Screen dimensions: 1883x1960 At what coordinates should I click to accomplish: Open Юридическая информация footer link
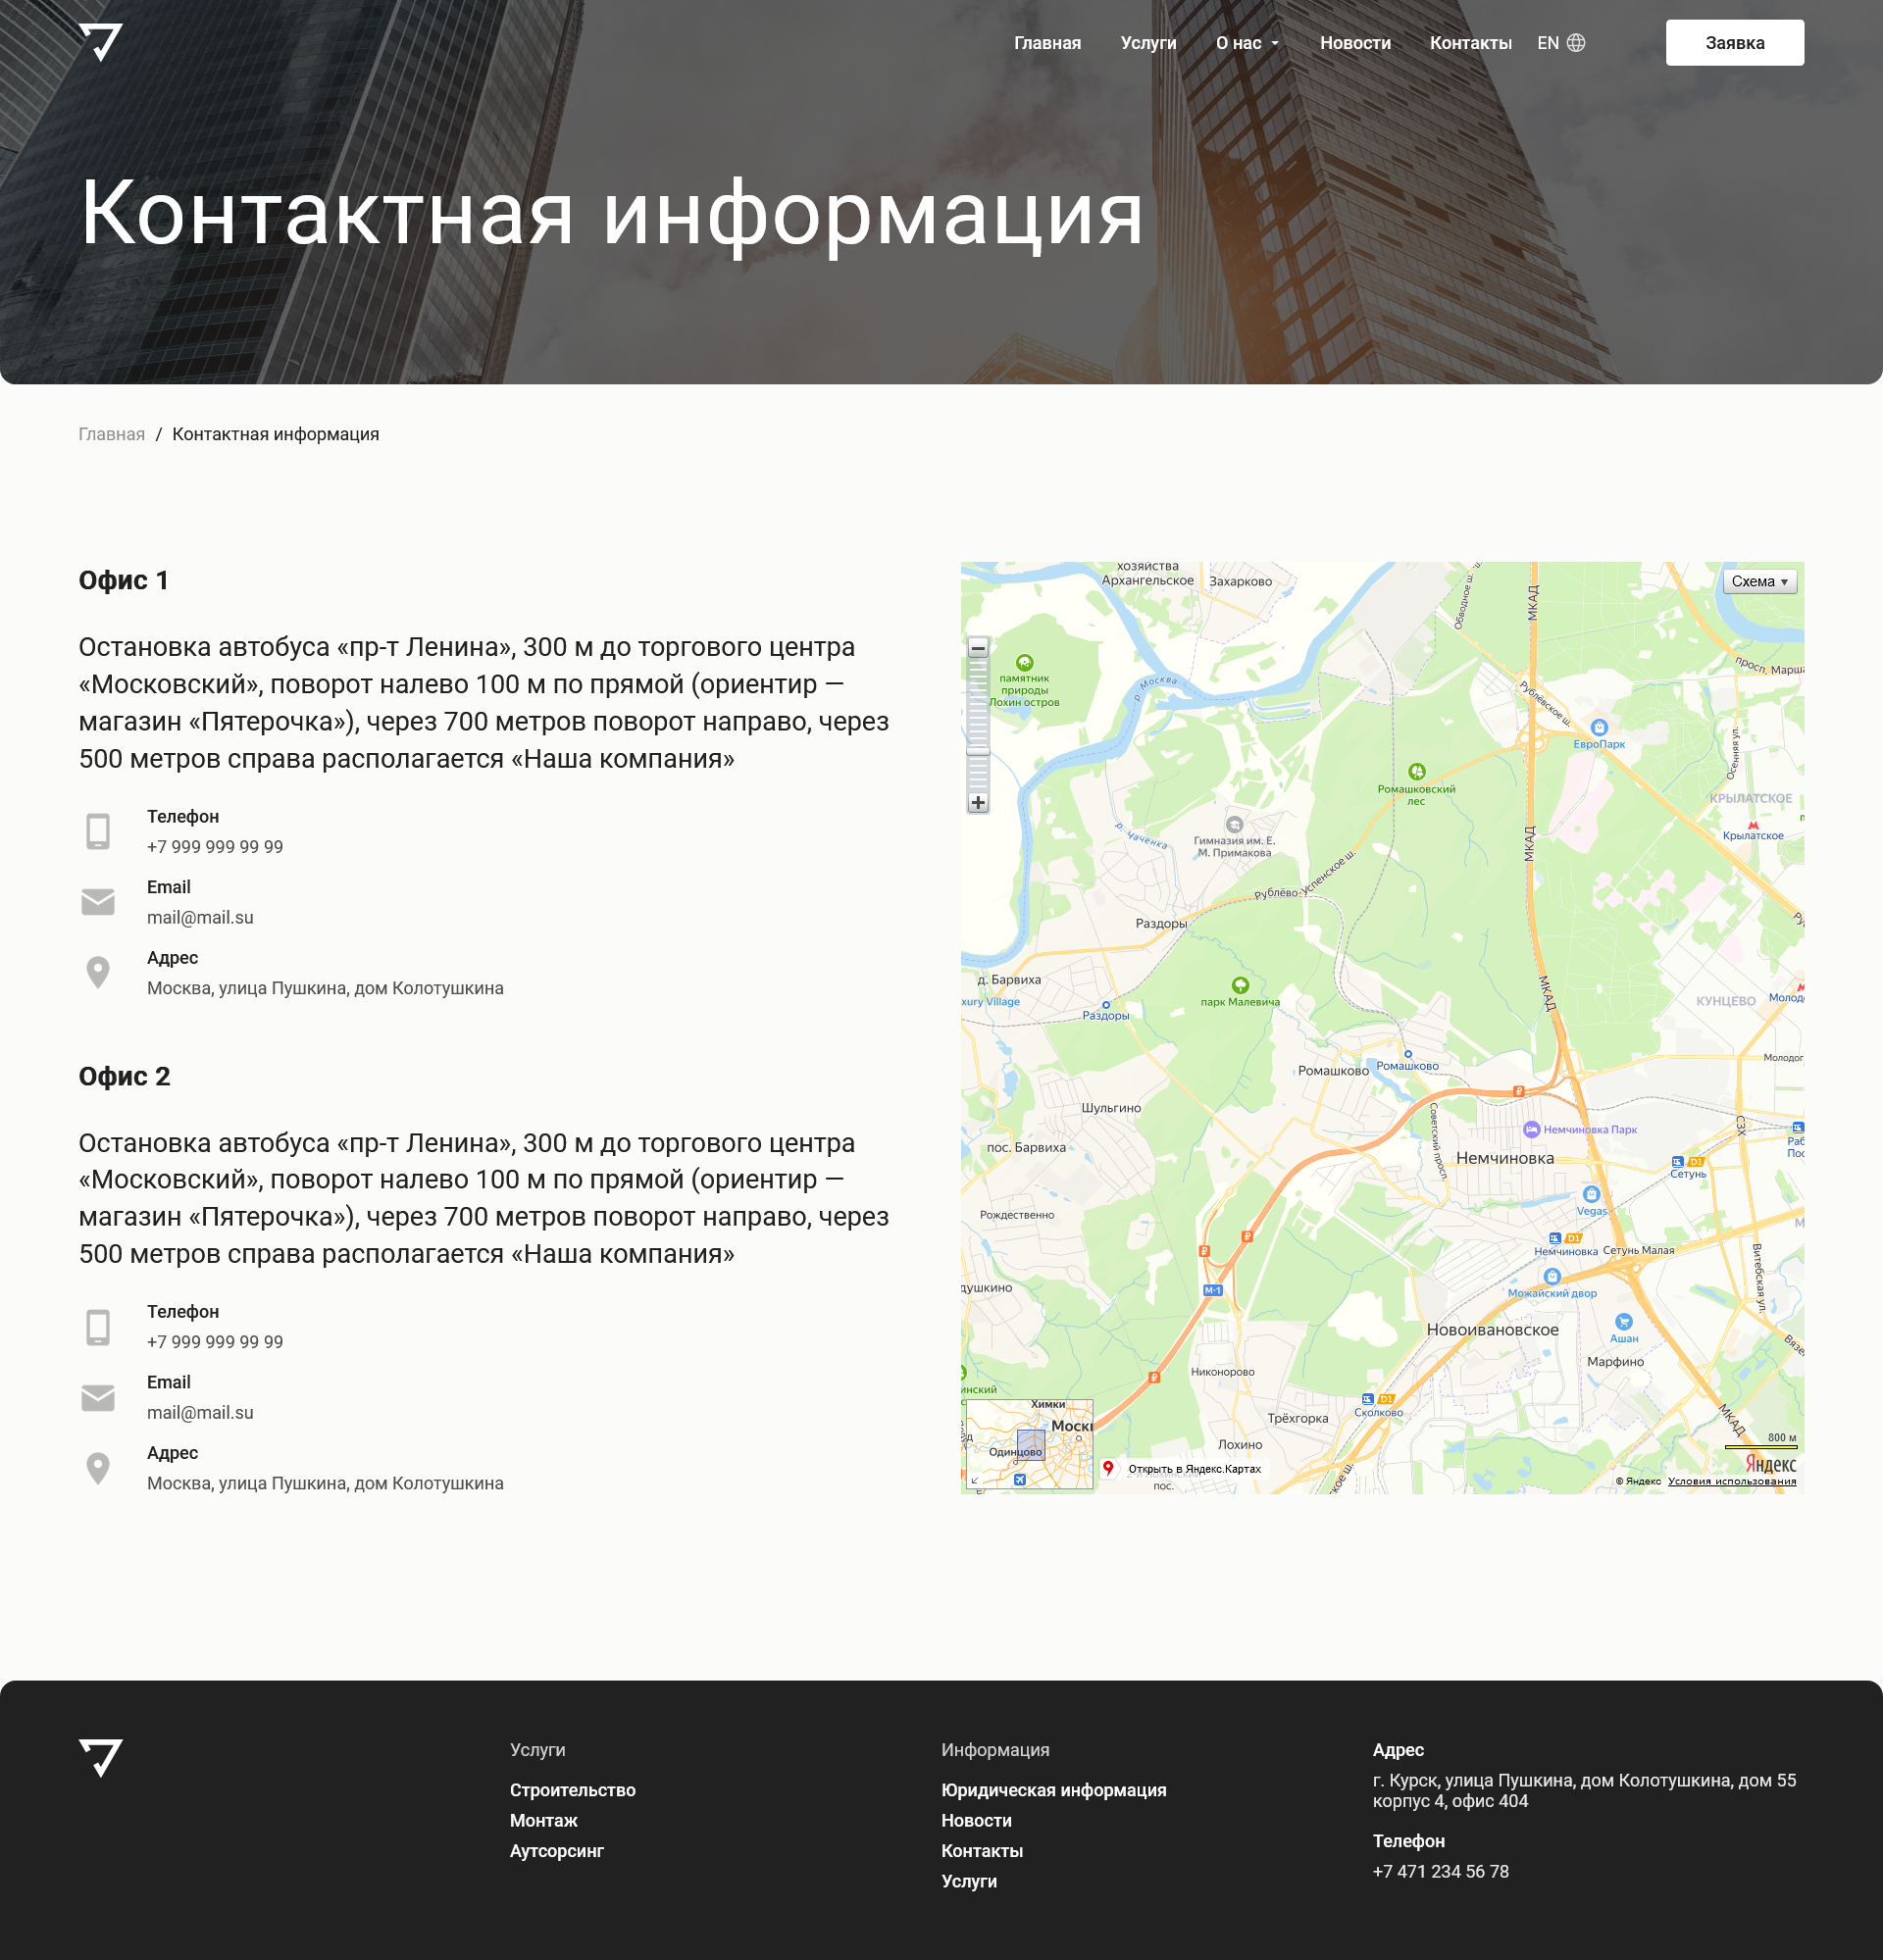coord(1053,1790)
